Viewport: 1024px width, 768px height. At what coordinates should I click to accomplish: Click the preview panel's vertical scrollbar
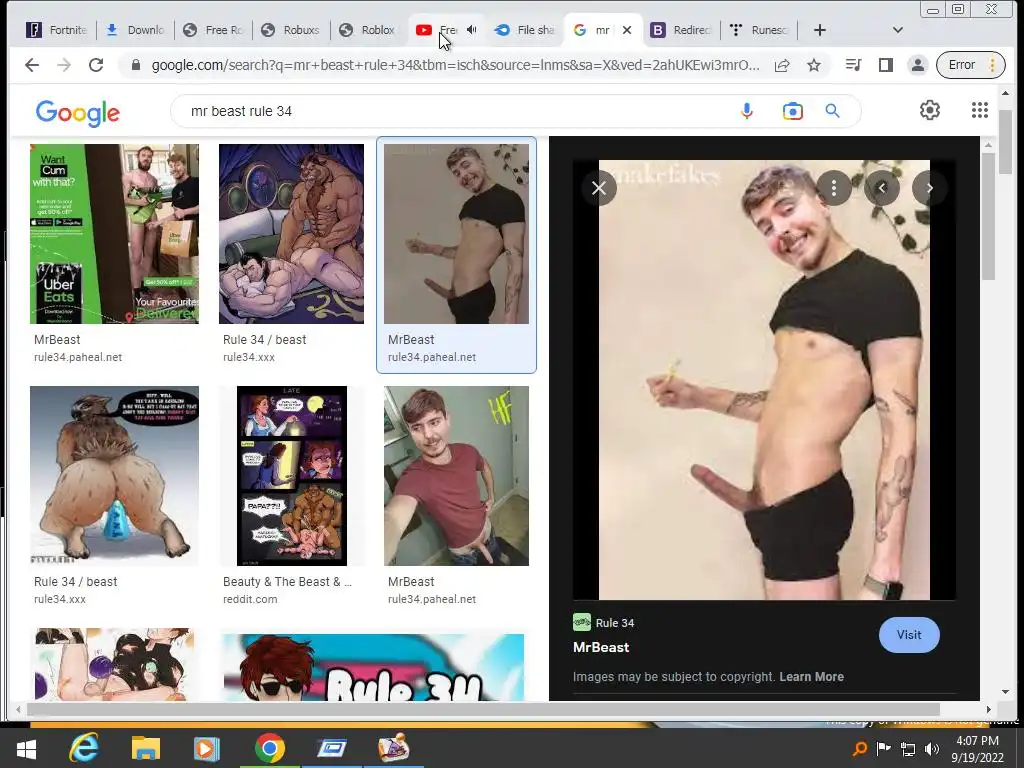tap(988, 217)
